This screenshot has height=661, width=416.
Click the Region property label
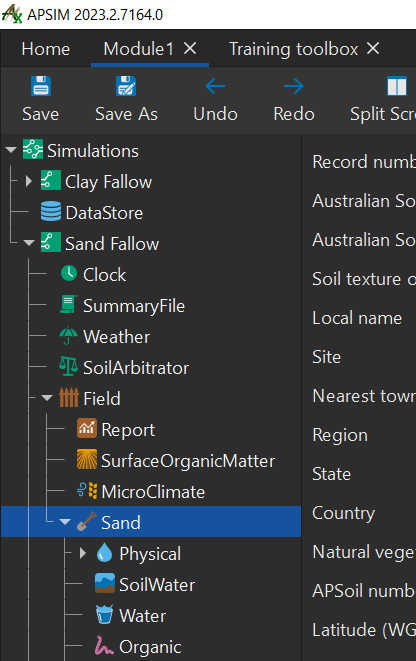(x=340, y=435)
